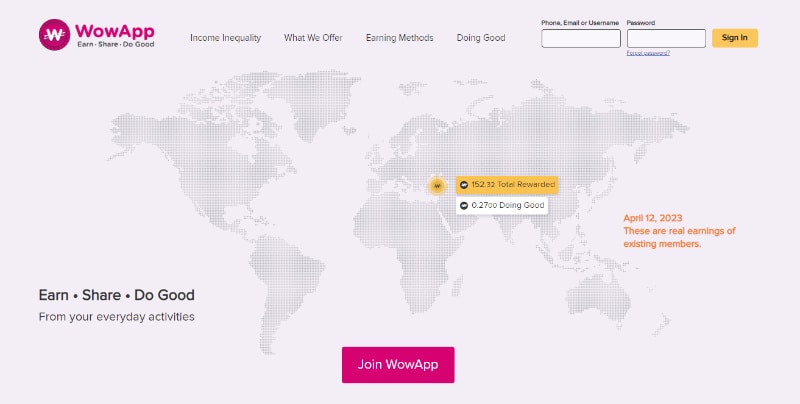Click coin icon beside 152.32 Total Rewarded
The image size is (800, 404).
464,185
